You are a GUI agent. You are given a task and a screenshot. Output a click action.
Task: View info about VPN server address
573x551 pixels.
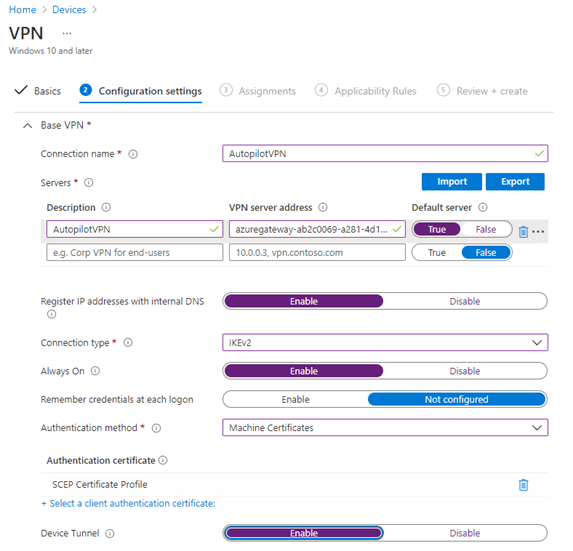tap(323, 208)
